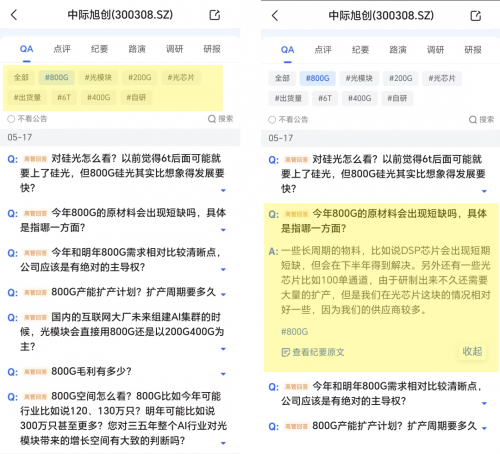
Task: Switch to 点评 tab on left screen
Action: click(62, 49)
